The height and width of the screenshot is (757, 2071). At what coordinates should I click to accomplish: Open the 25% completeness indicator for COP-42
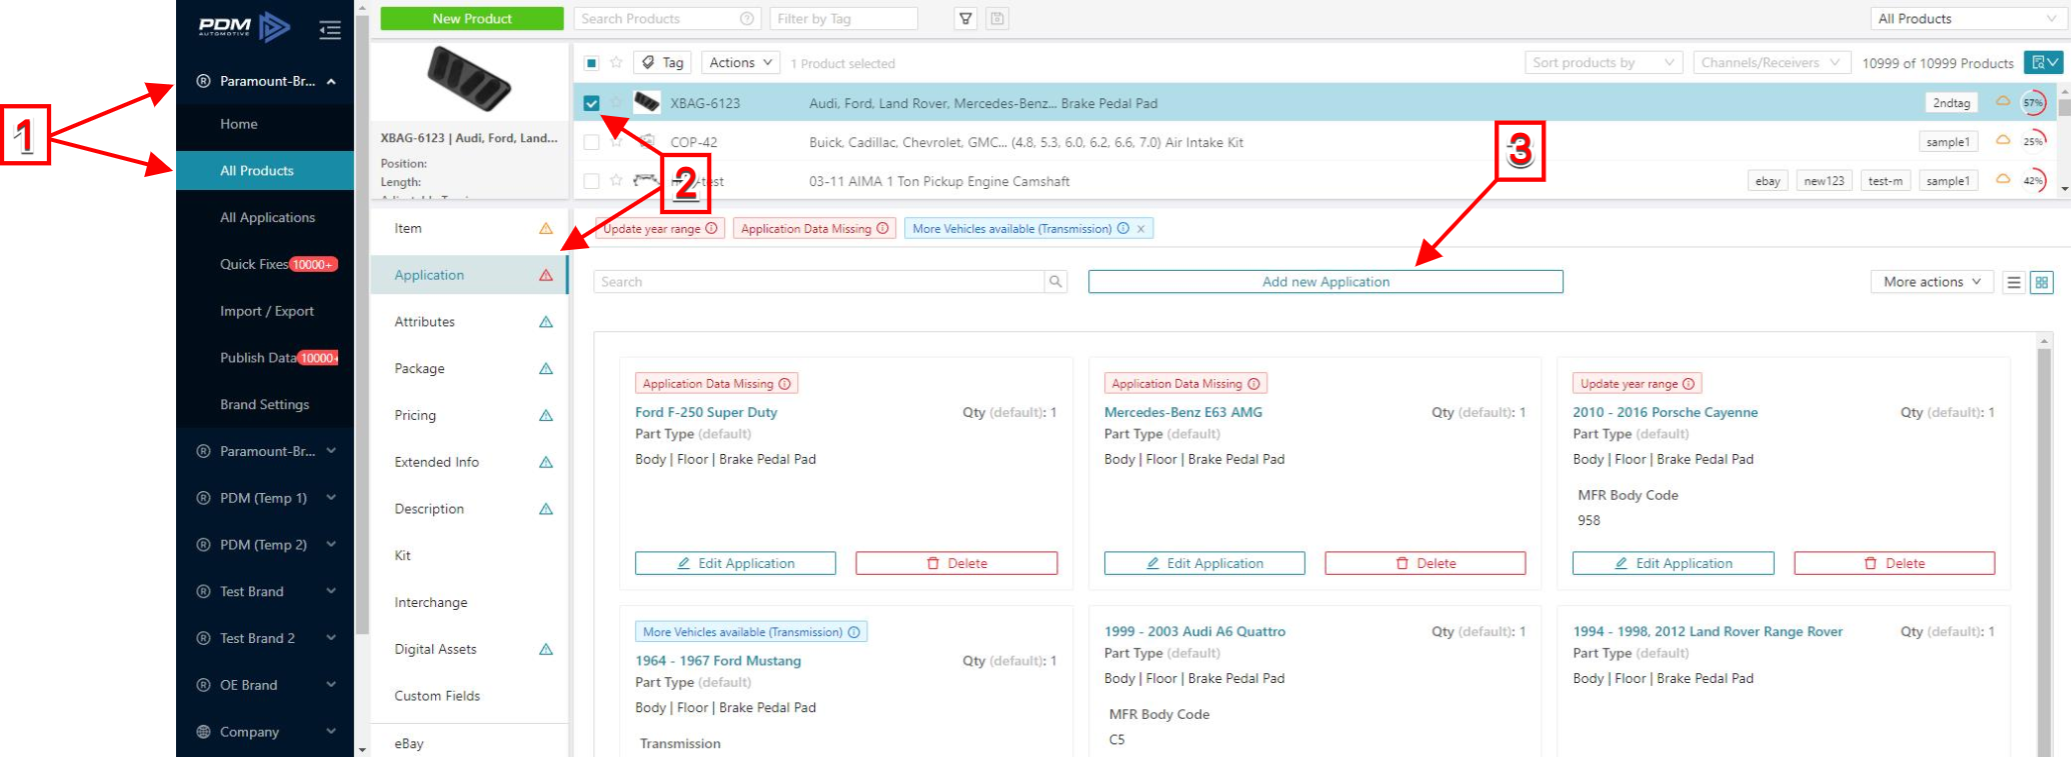2033,141
